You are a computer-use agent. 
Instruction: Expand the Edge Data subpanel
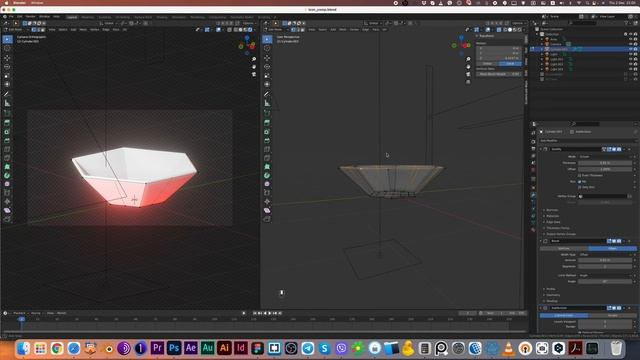(553, 222)
